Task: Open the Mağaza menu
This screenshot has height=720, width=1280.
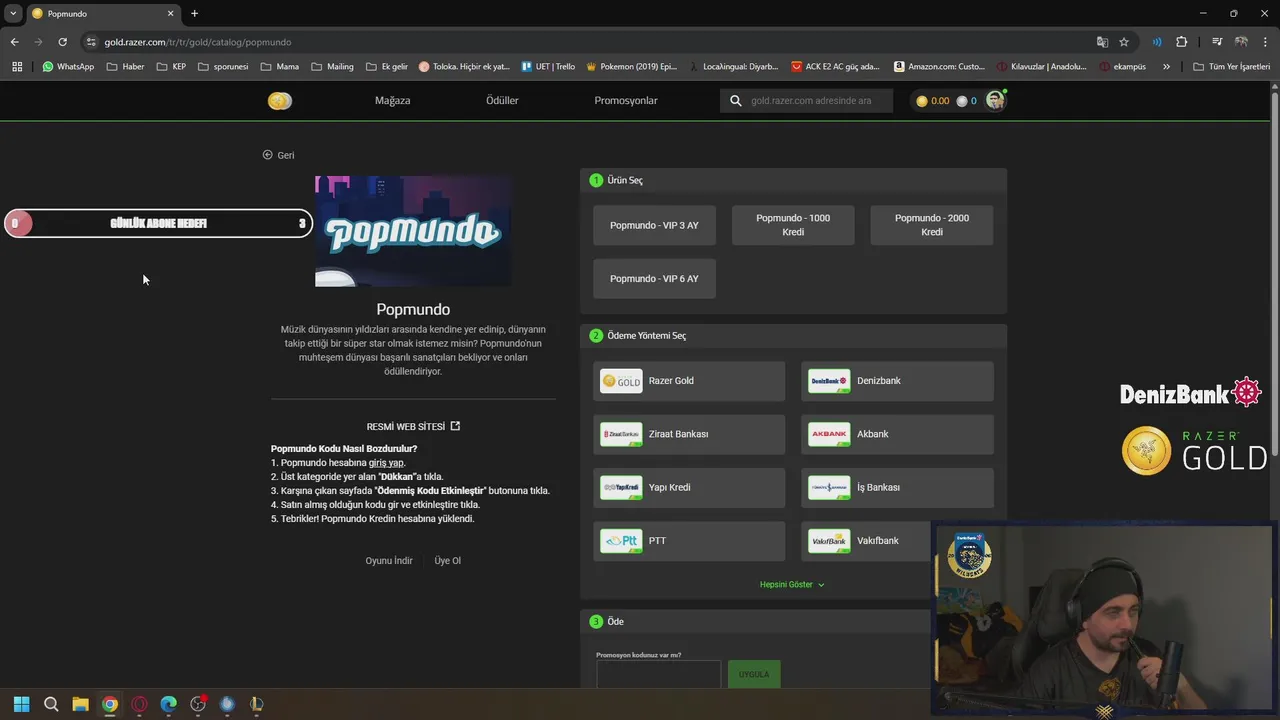Action: pos(392,101)
